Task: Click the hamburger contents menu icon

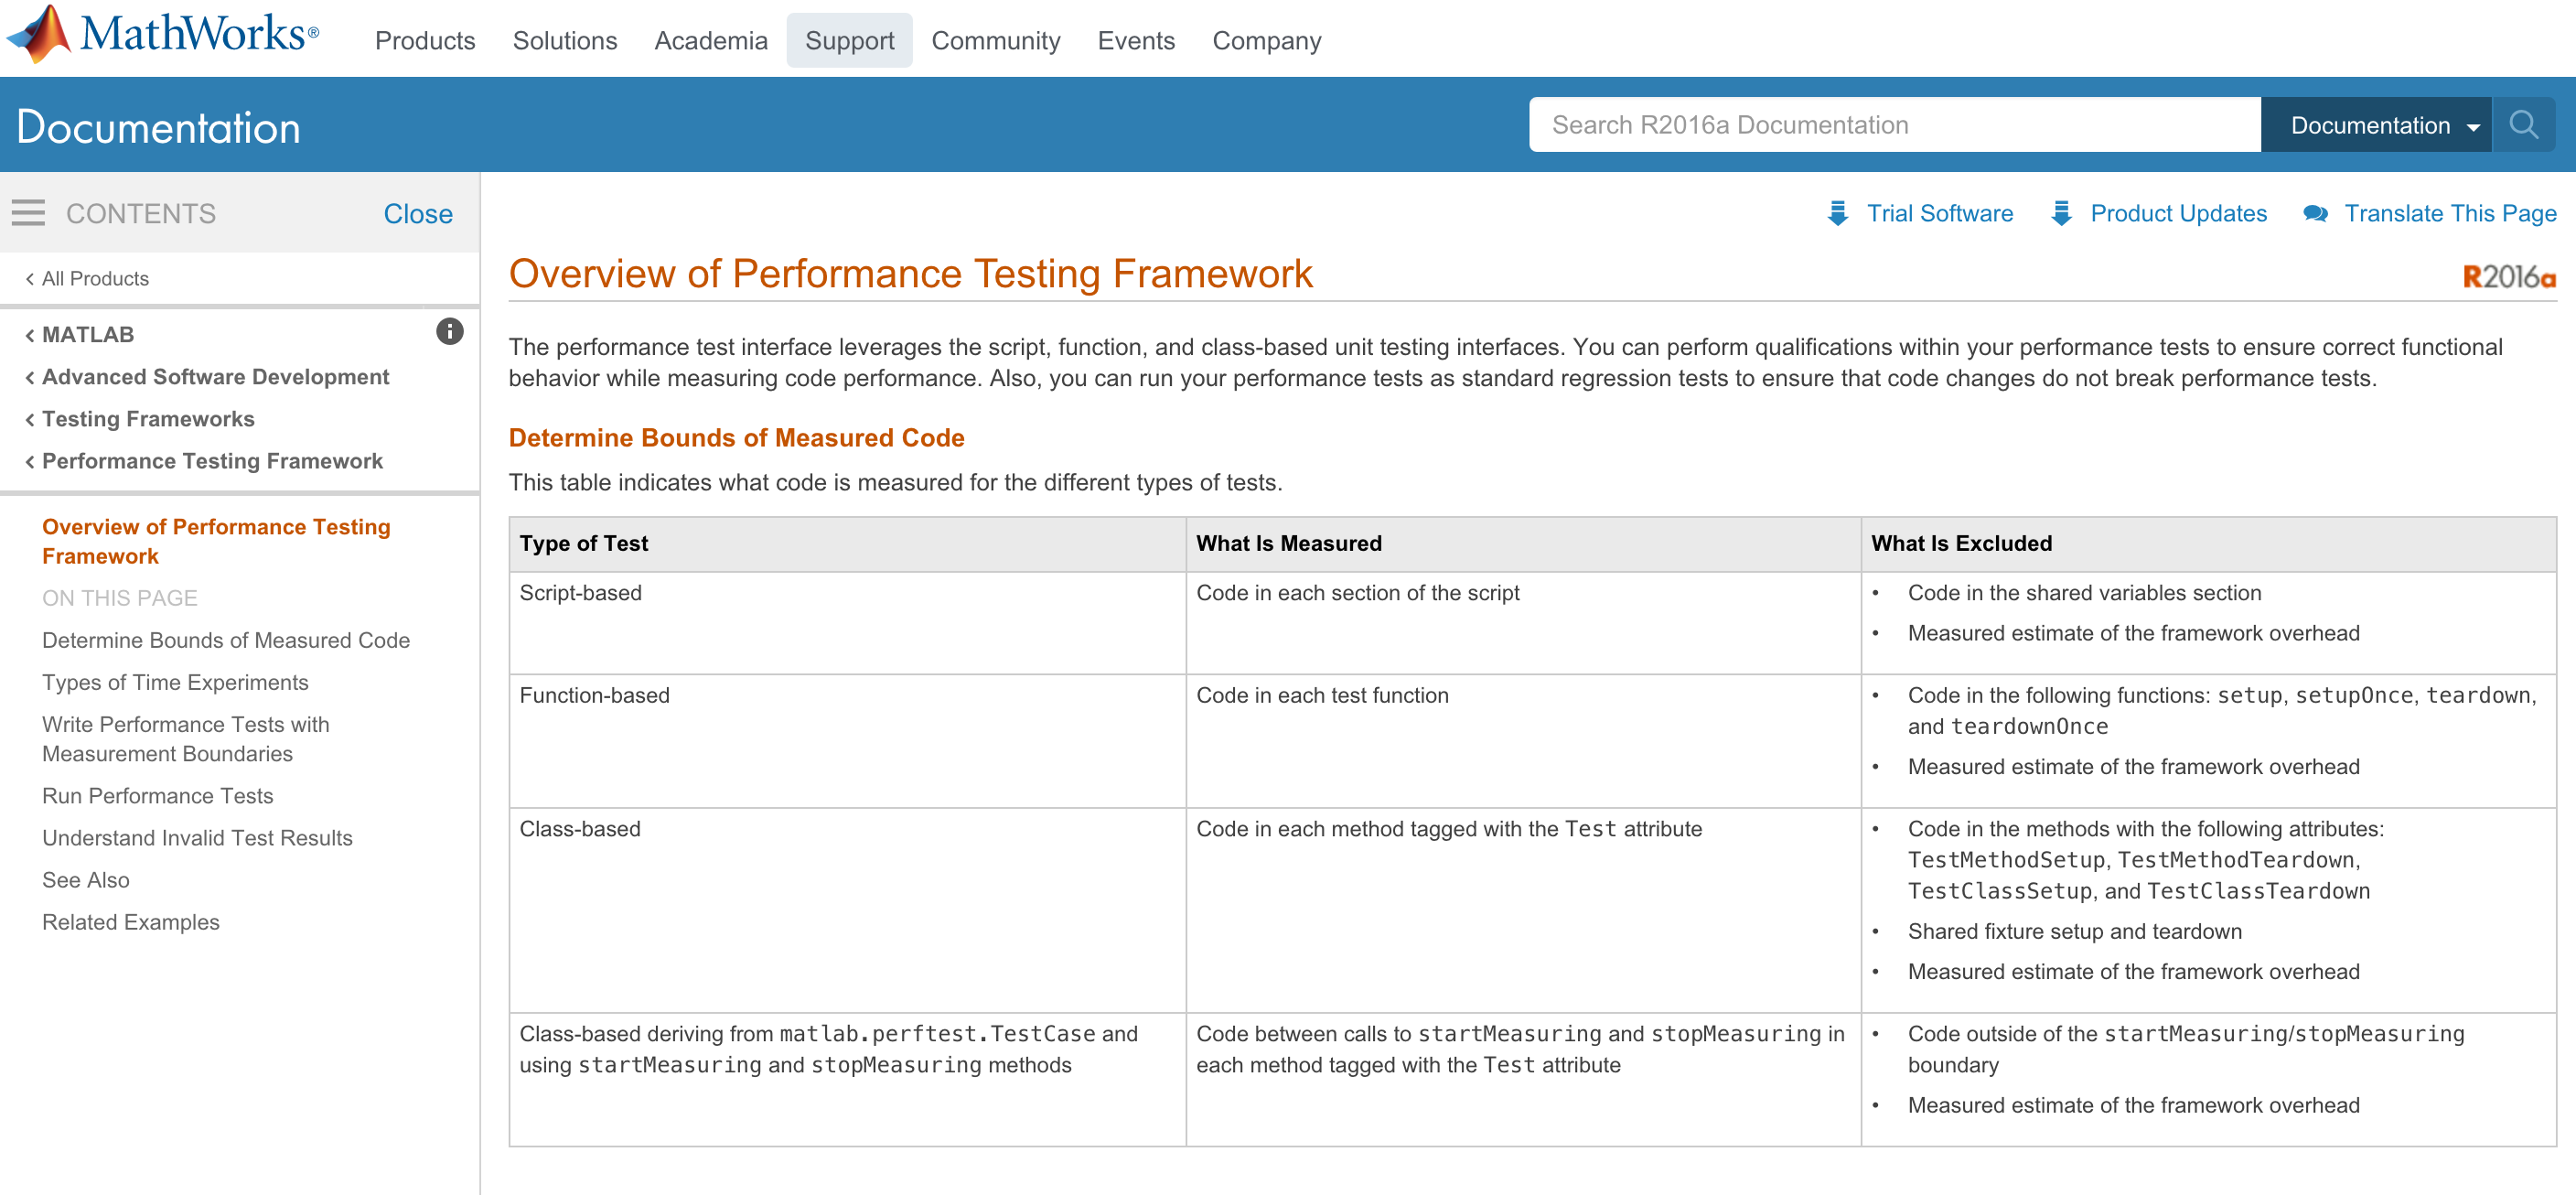Action: (29, 213)
